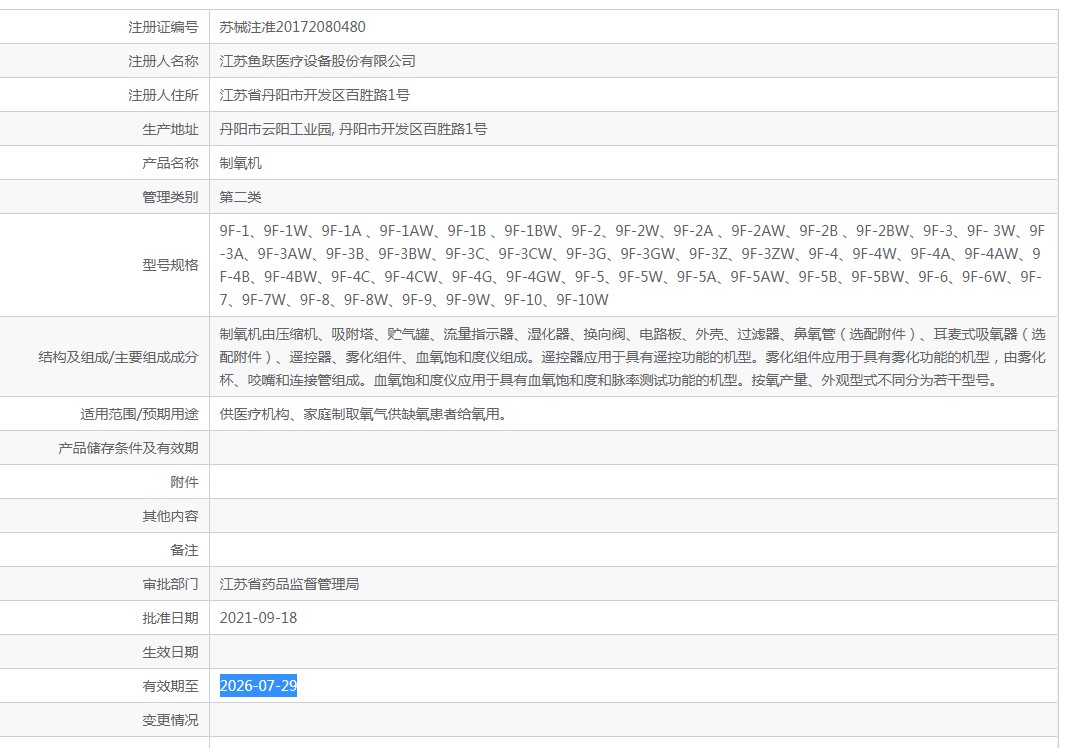Click the 变更情况 label
This screenshot has height=748, width=1065.
(x=170, y=719)
